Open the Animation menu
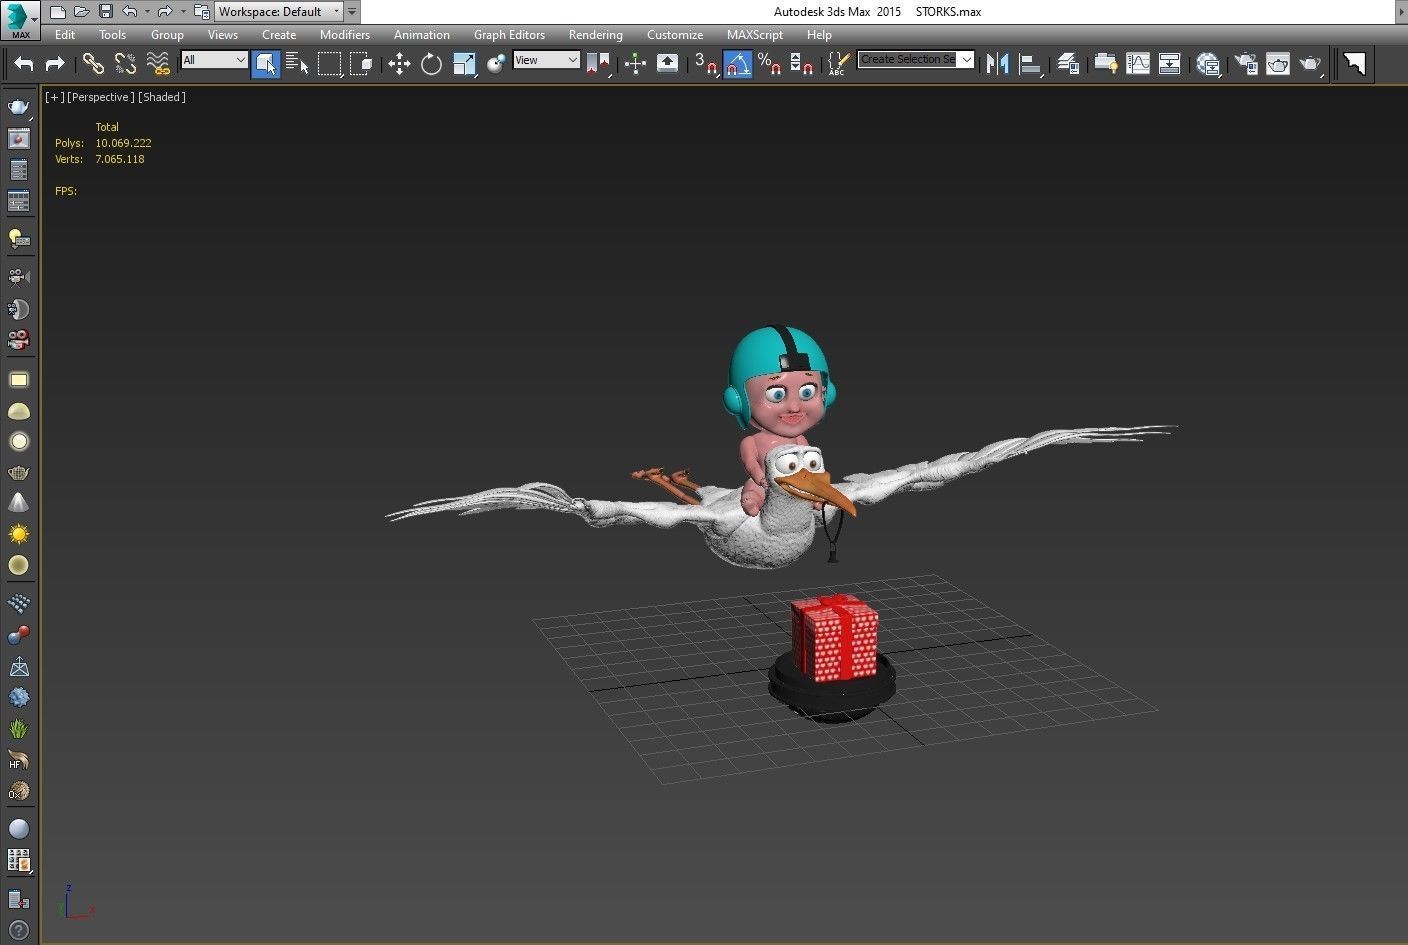This screenshot has width=1408, height=945. [x=421, y=34]
